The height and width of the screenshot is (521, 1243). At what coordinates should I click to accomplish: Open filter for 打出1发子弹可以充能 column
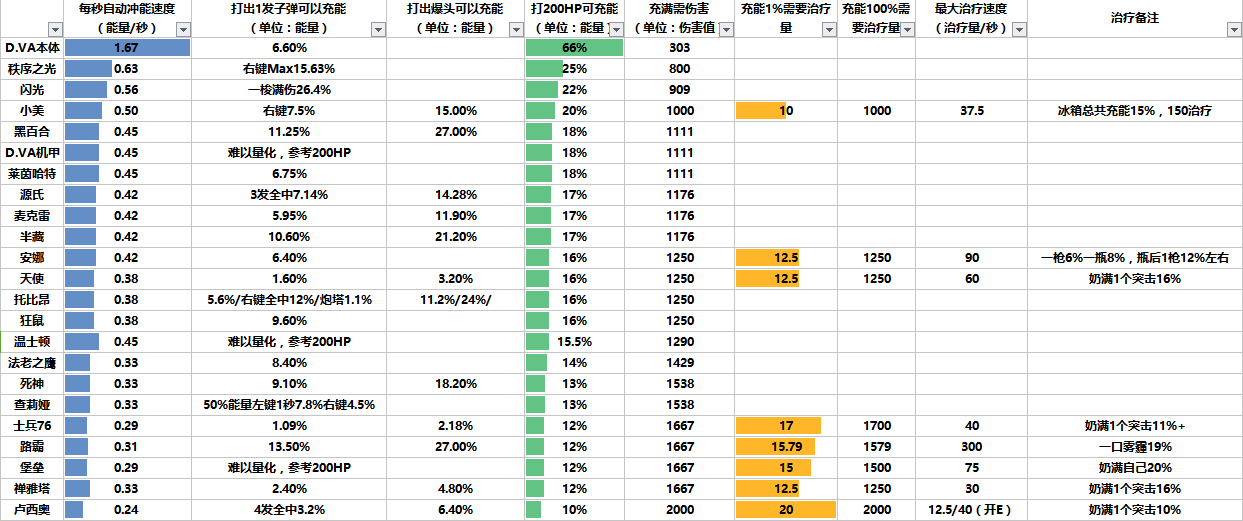(378, 30)
